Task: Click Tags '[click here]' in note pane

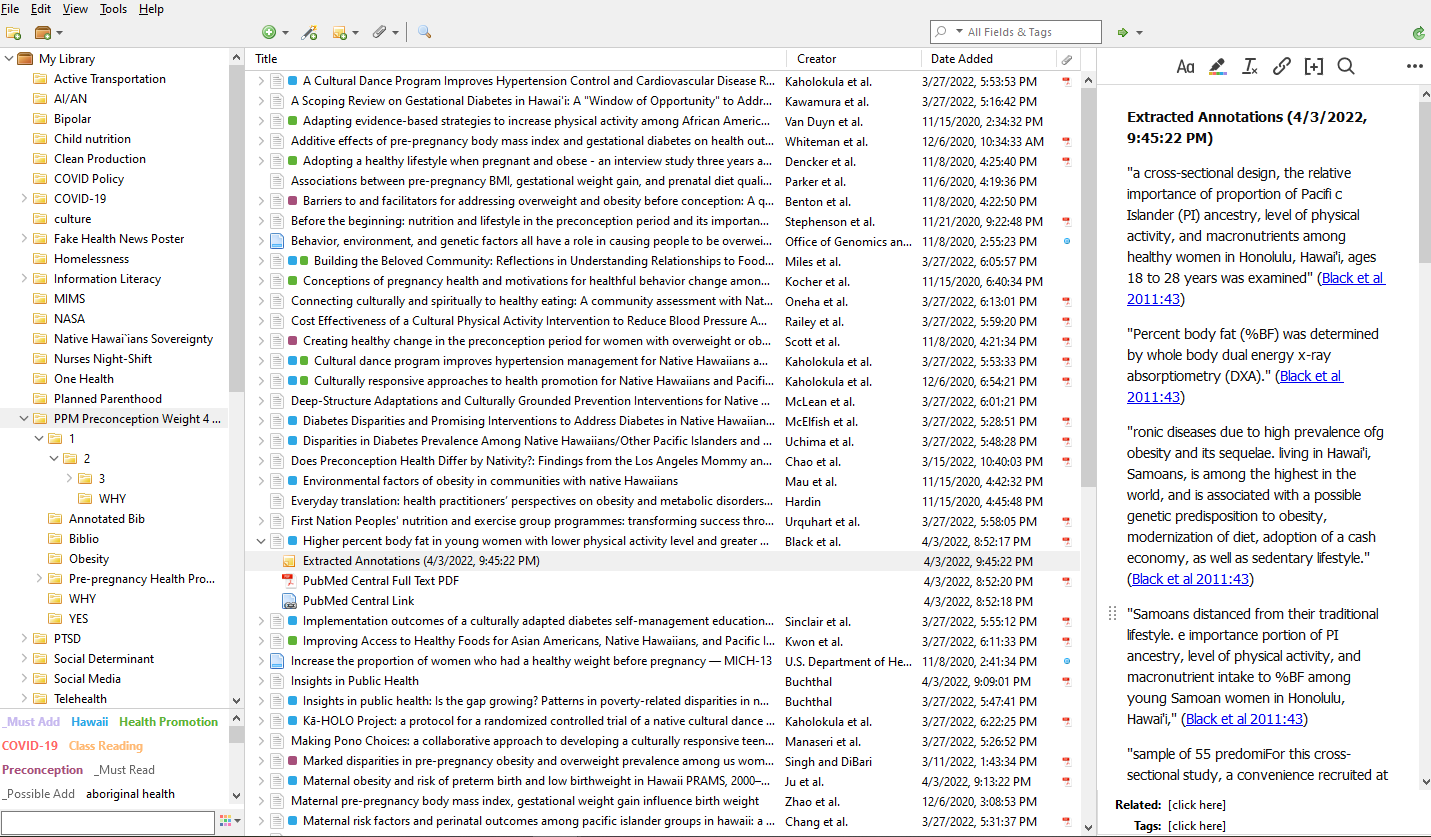Action: click(x=1196, y=826)
